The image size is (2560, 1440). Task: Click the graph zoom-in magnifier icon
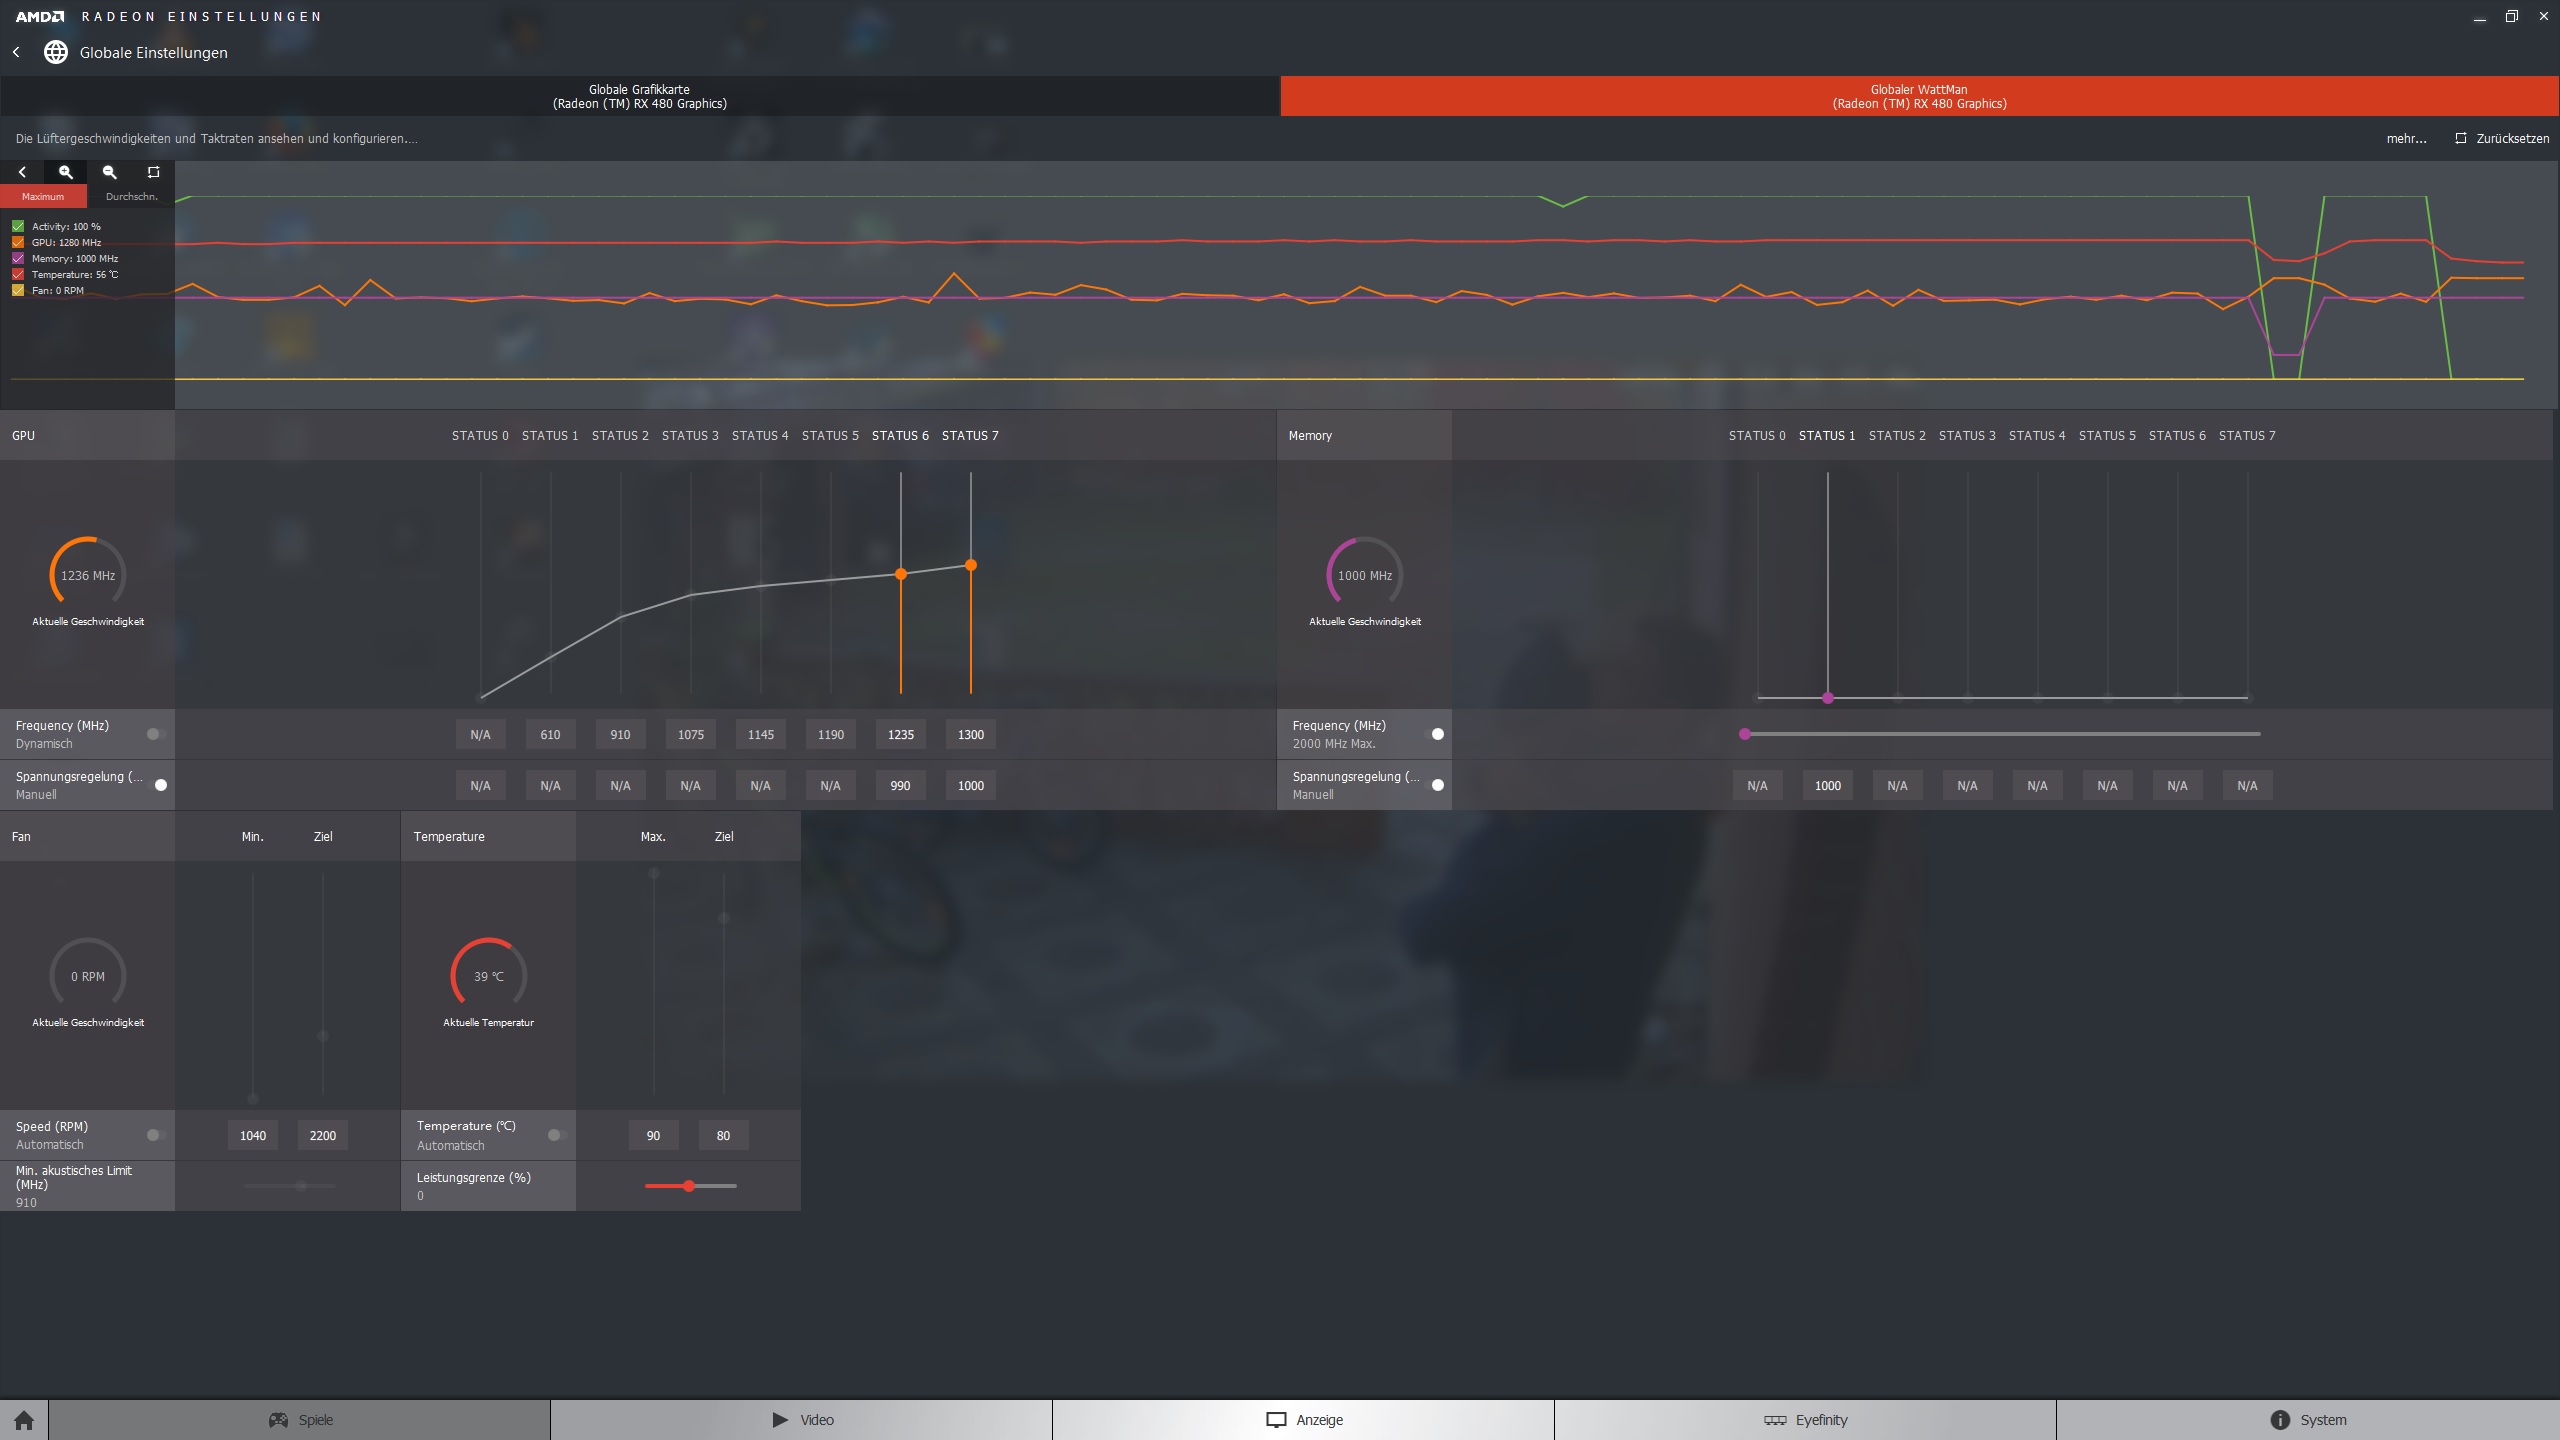(66, 172)
